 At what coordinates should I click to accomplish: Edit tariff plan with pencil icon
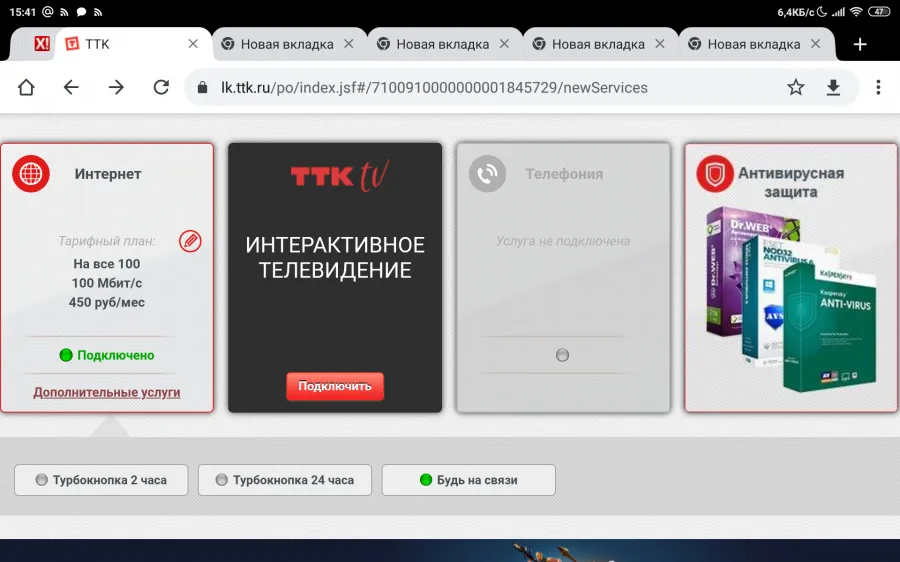tap(190, 241)
